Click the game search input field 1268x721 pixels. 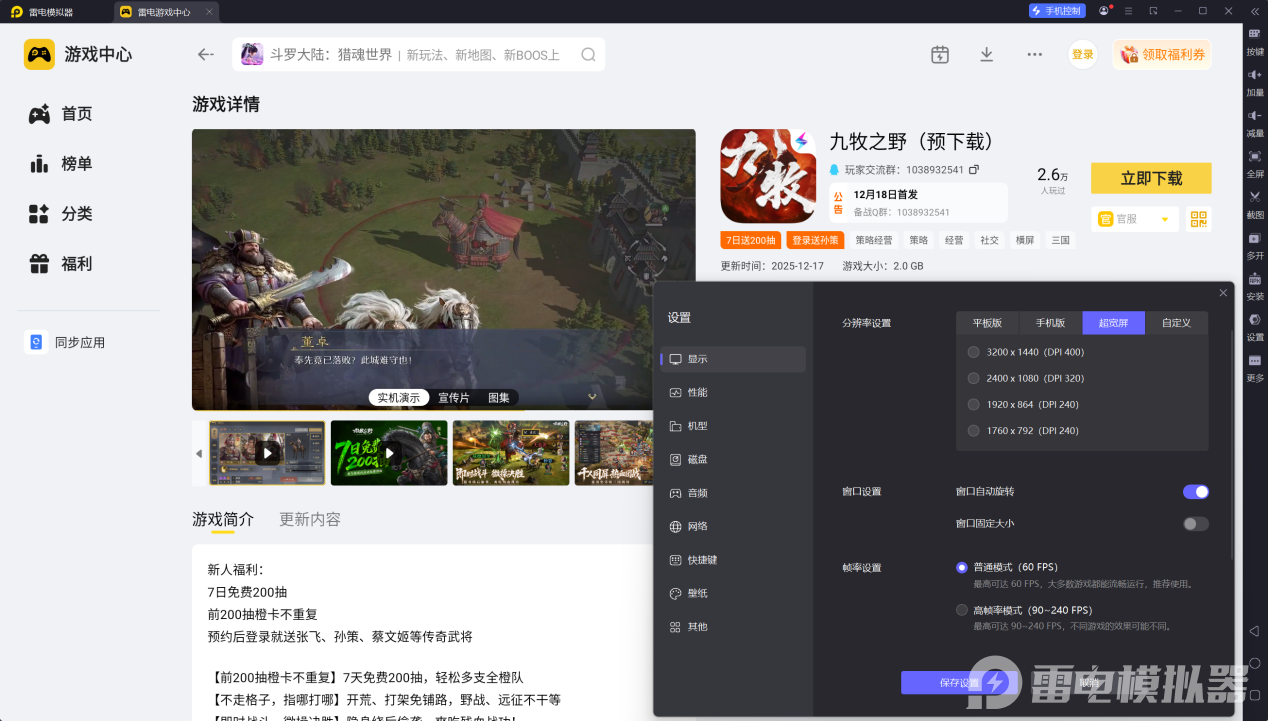pyautogui.click(x=419, y=55)
